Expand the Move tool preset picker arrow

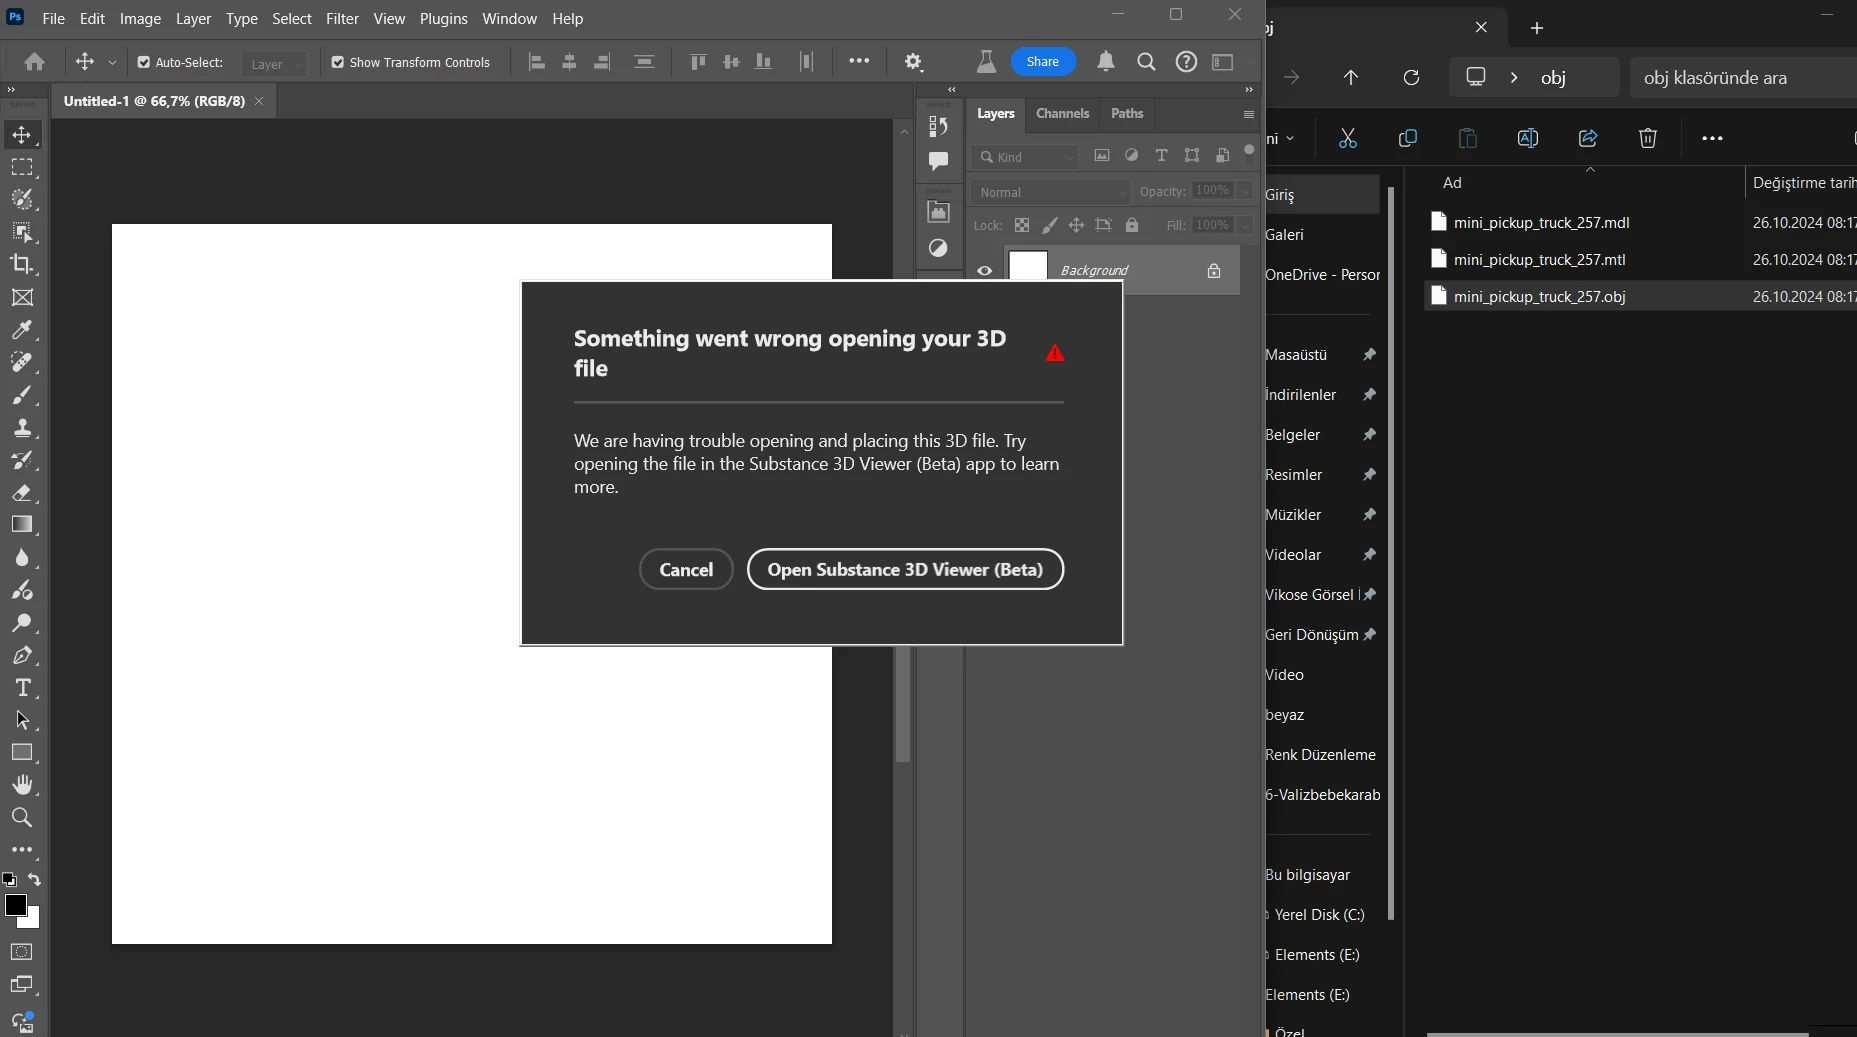tap(112, 63)
